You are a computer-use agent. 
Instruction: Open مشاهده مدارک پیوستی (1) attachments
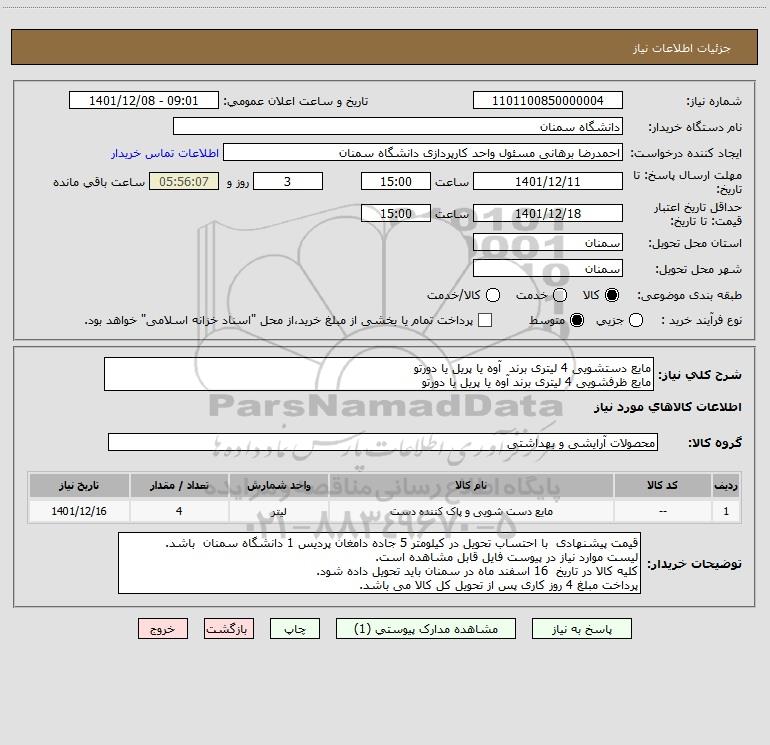click(426, 629)
